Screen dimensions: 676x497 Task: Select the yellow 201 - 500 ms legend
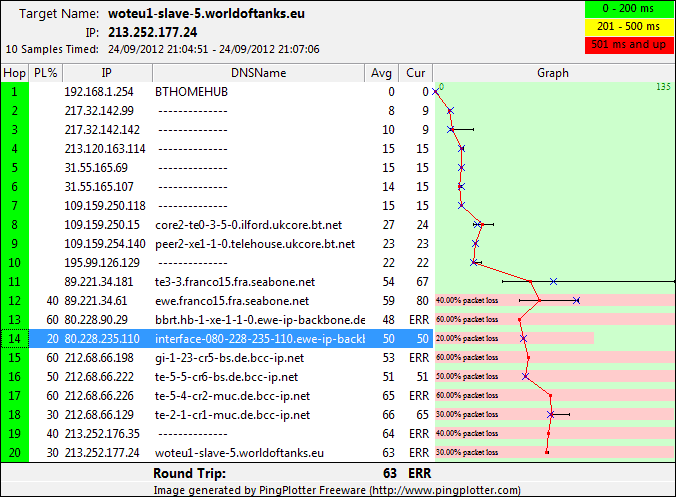[629, 27]
